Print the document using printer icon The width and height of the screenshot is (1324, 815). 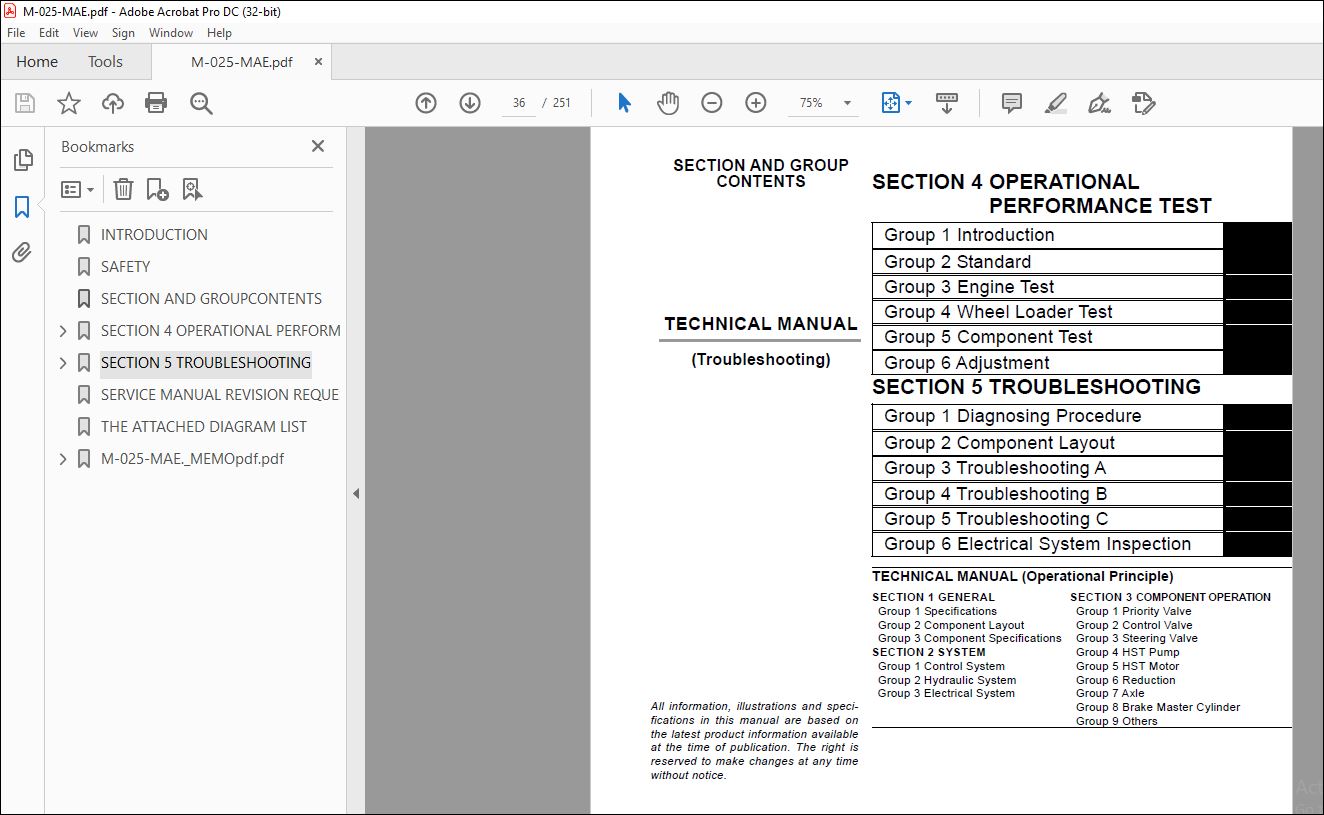[x=156, y=103]
